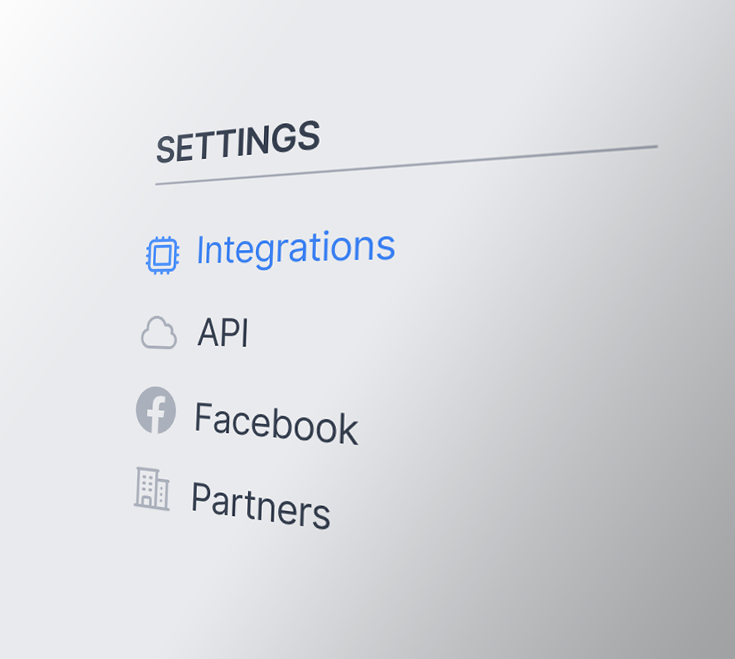Image resolution: width=735 pixels, height=659 pixels.
Task: Click the Partners text label
Action: 260,505
